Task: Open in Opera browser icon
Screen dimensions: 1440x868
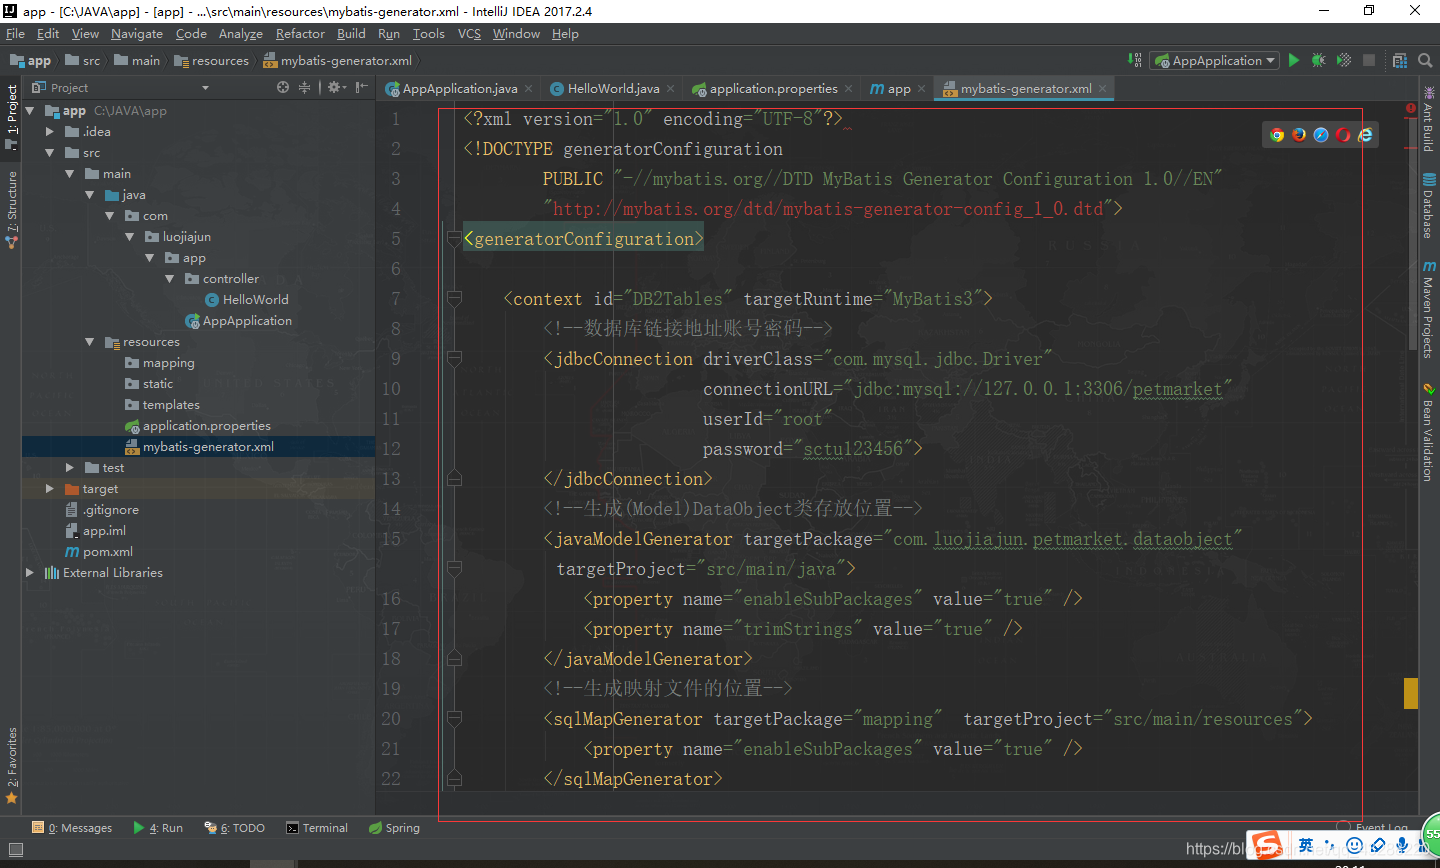Action: tap(1343, 135)
